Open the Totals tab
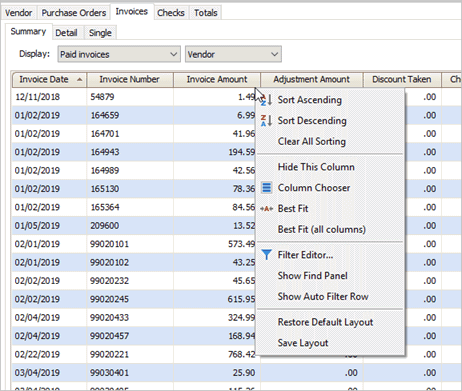Image resolution: width=462 pixels, height=391 pixels. coord(206,13)
